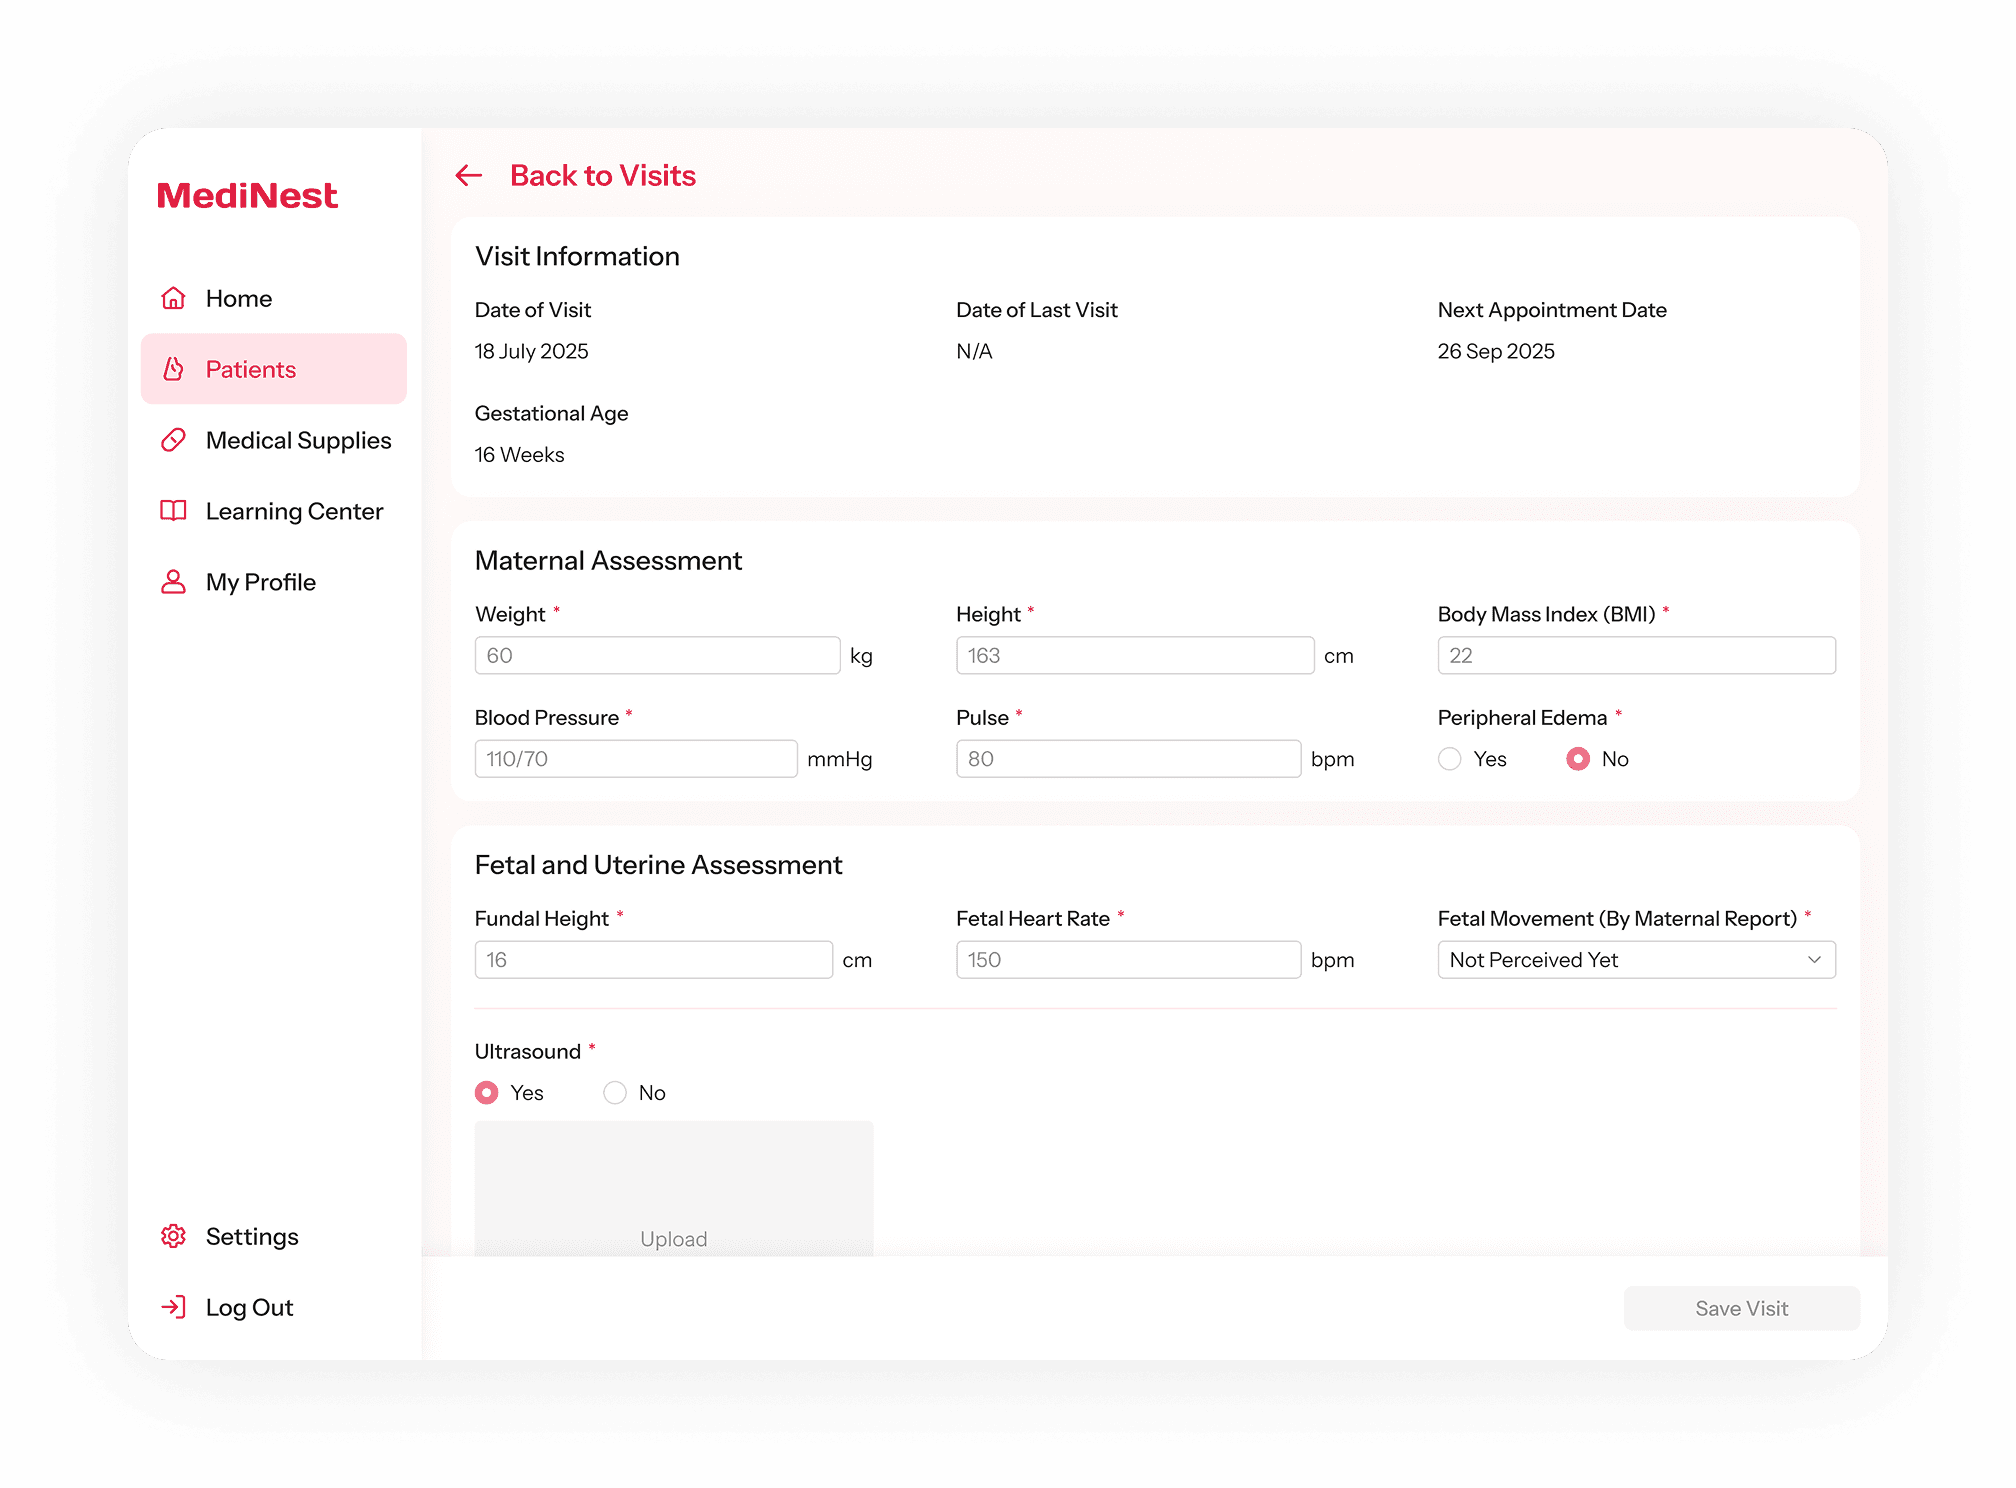This screenshot has height=1488, width=2016.
Task: Go to Learning Center page
Action: click(294, 511)
